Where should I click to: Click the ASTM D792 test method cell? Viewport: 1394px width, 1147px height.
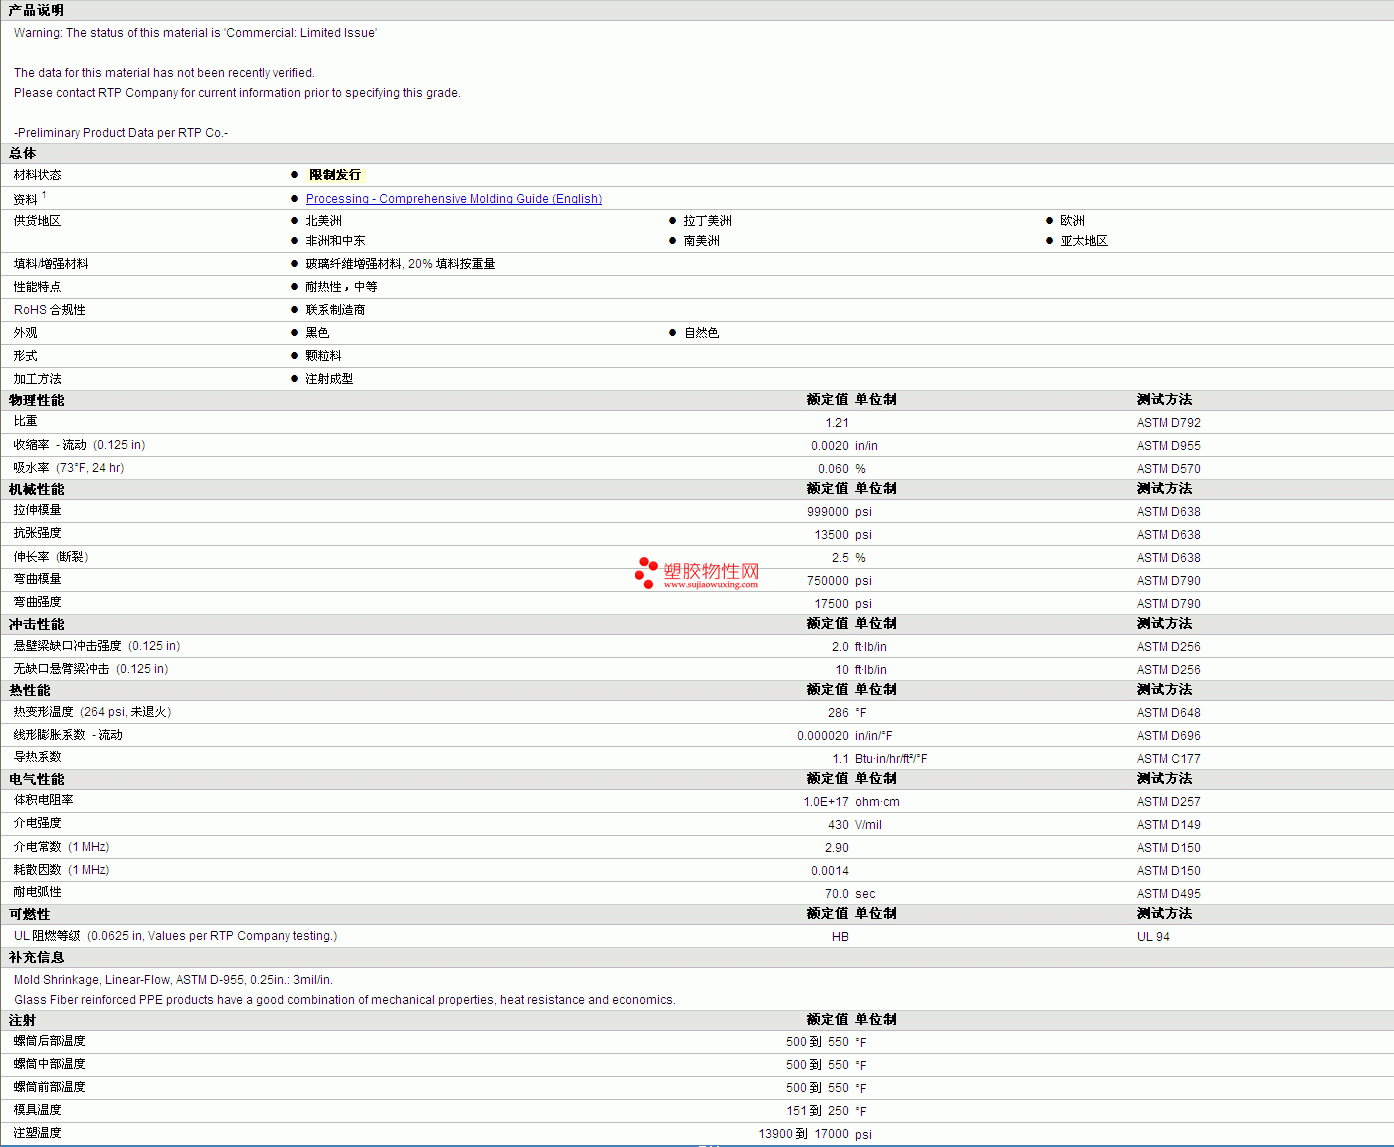(x=1168, y=423)
